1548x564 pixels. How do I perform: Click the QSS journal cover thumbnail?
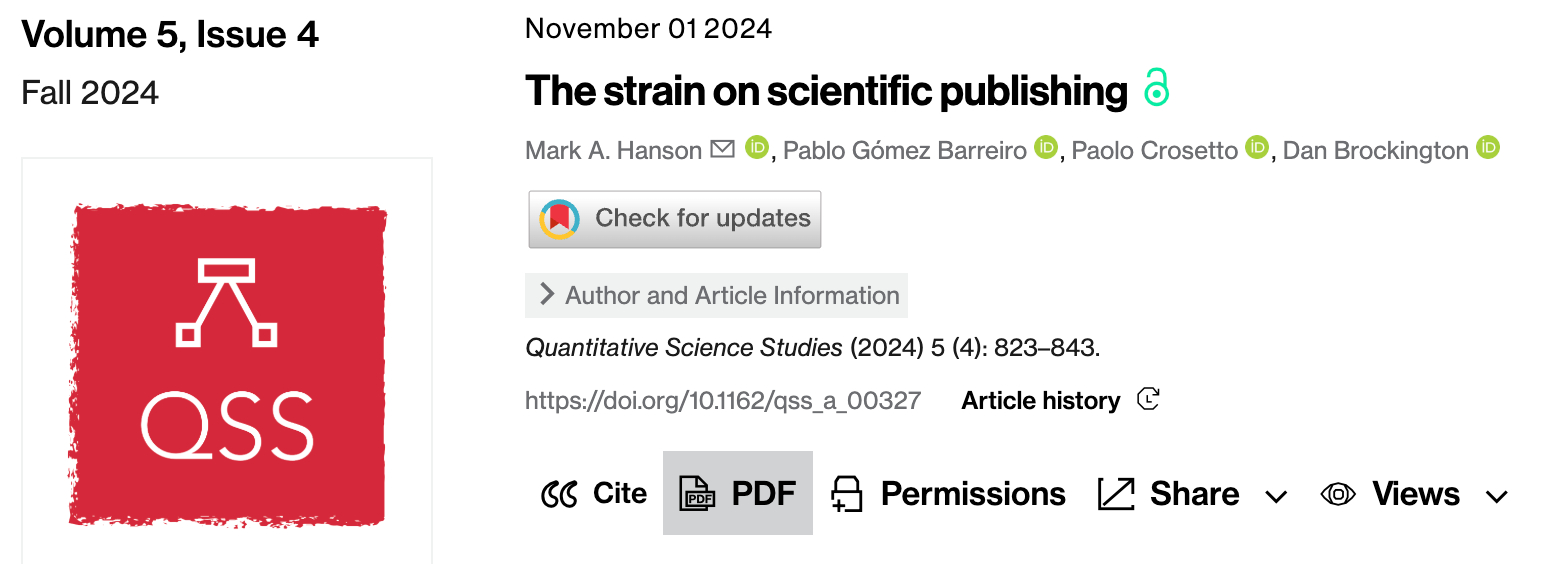pos(227,364)
